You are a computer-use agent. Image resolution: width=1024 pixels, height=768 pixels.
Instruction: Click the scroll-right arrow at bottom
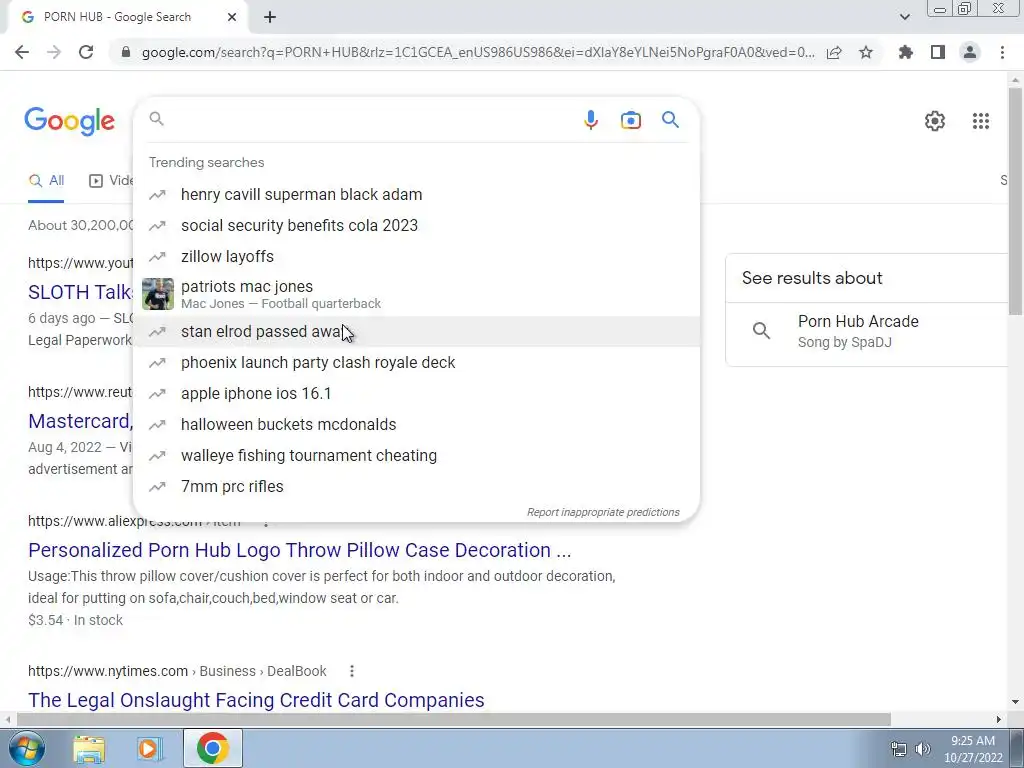tap(999, 720)
